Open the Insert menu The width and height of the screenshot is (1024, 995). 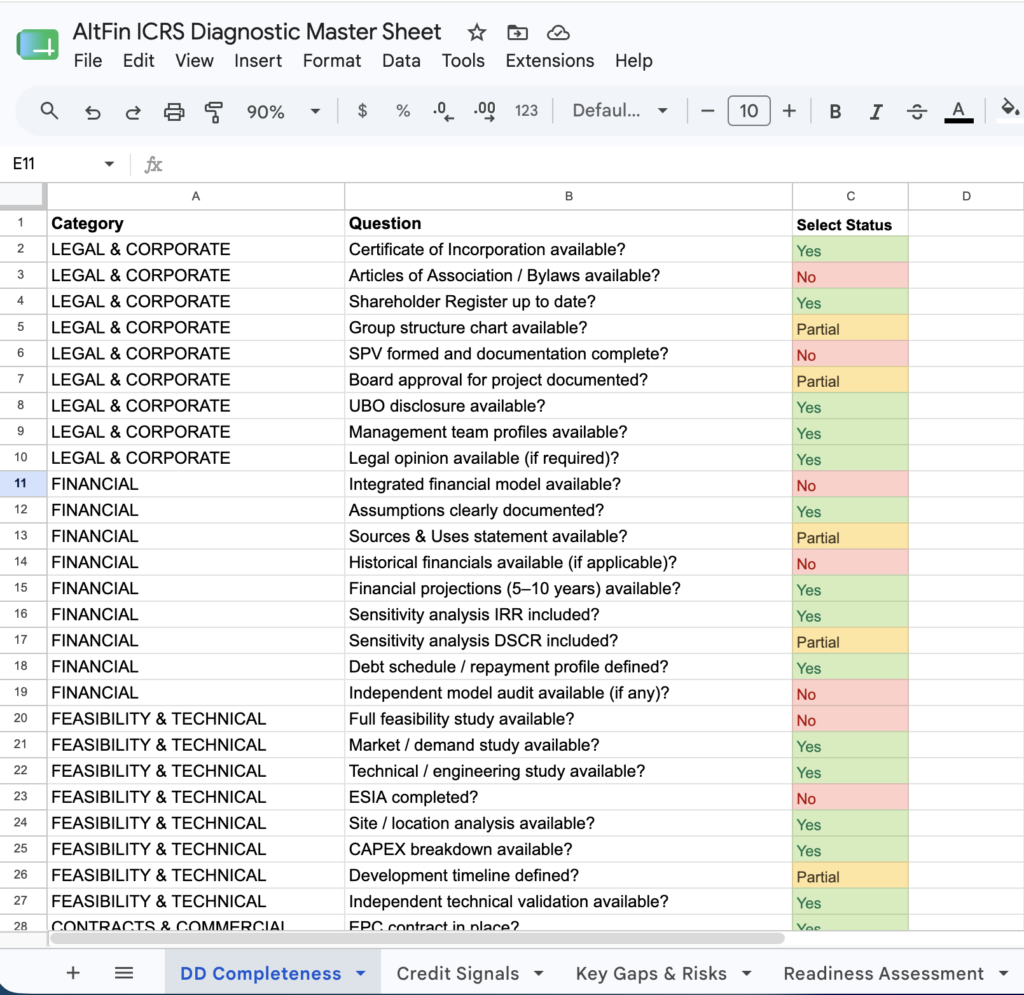258,61
